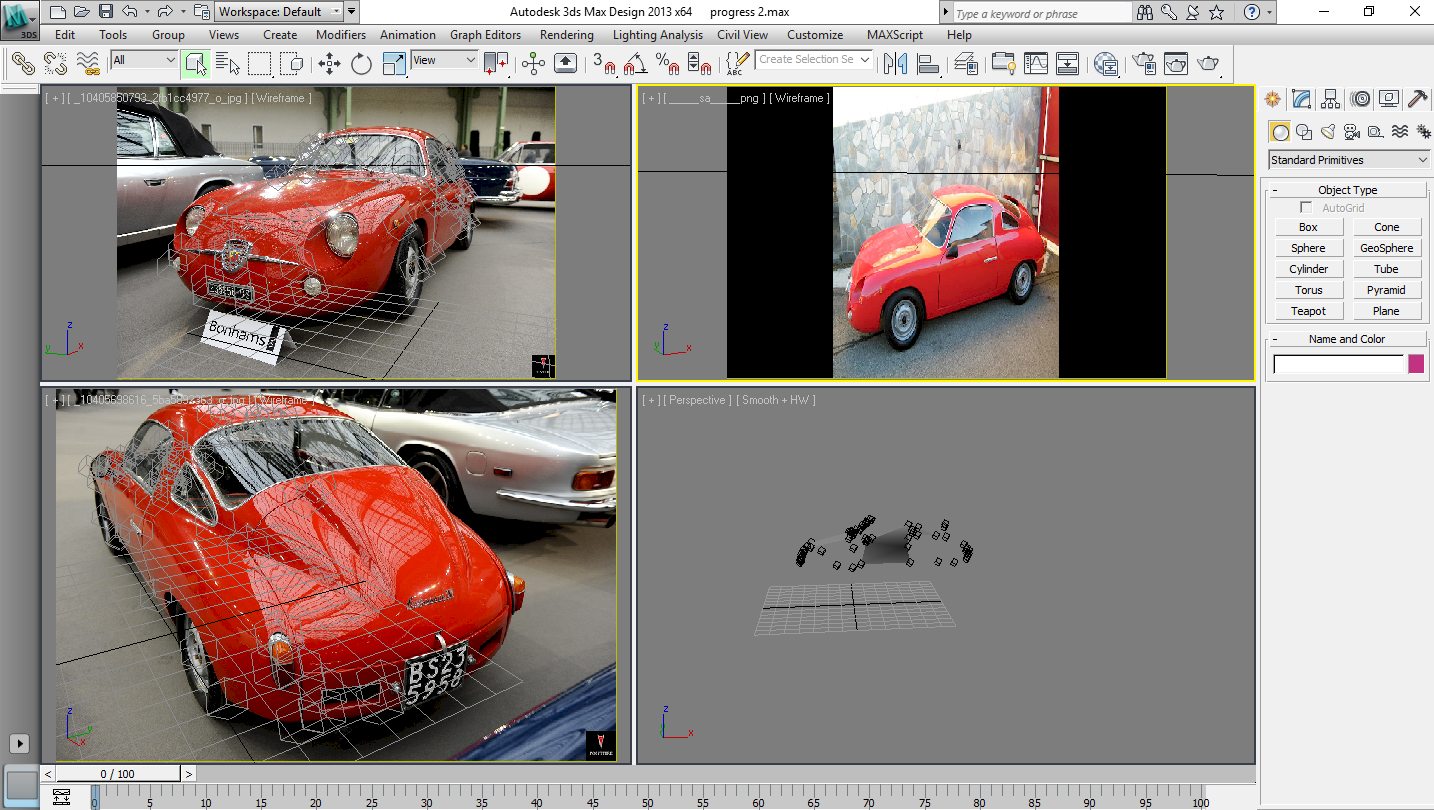The image size is (1434, 810).
Task: Enable Angle Snap Toggle
Action: point(632,65)
